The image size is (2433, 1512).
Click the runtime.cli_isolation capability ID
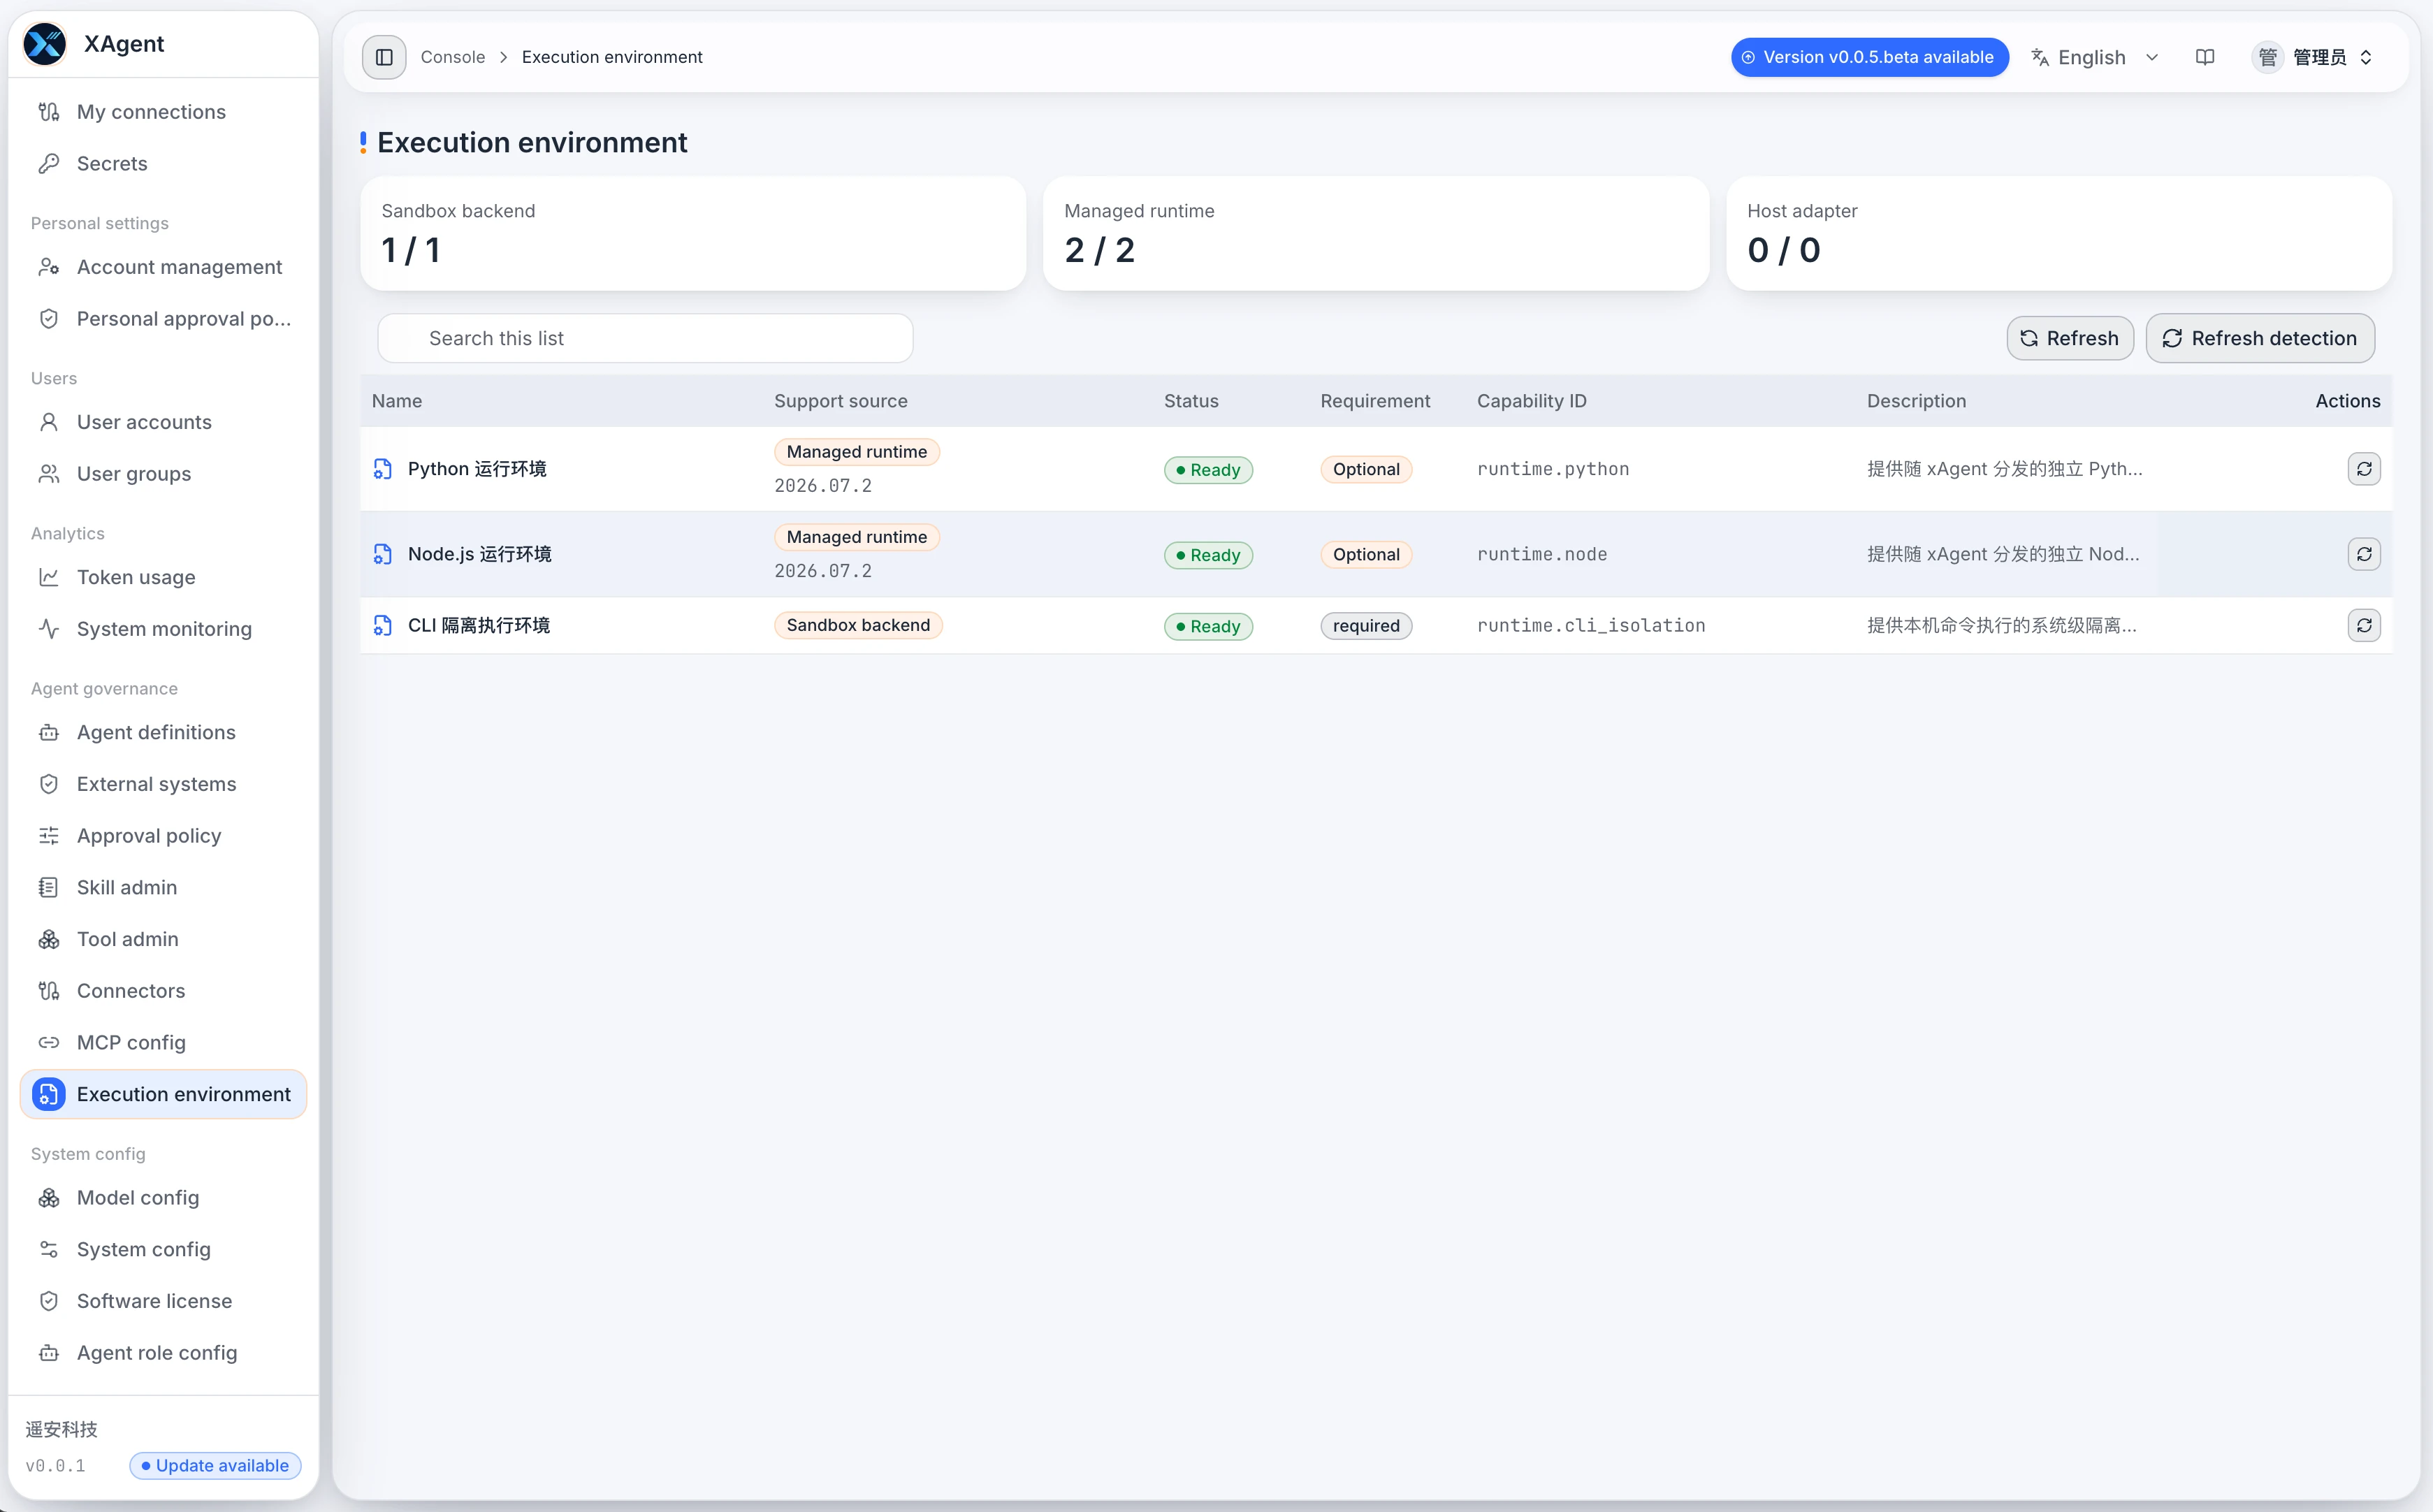pos(1591,626)
